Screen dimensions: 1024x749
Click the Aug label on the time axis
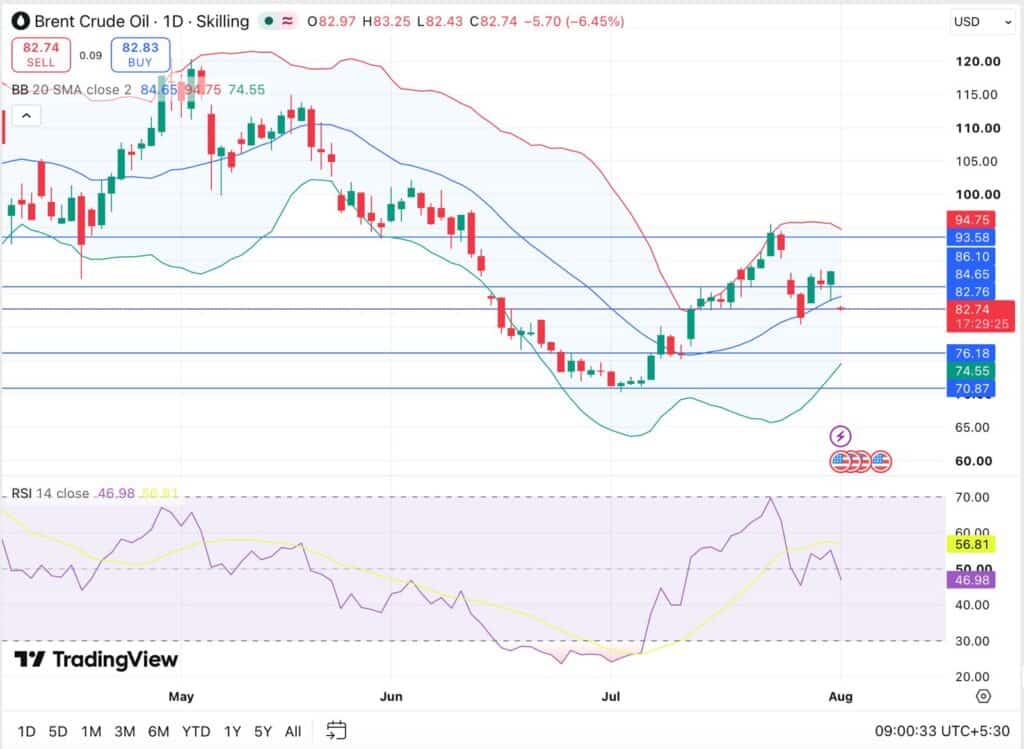pos(840,697)
